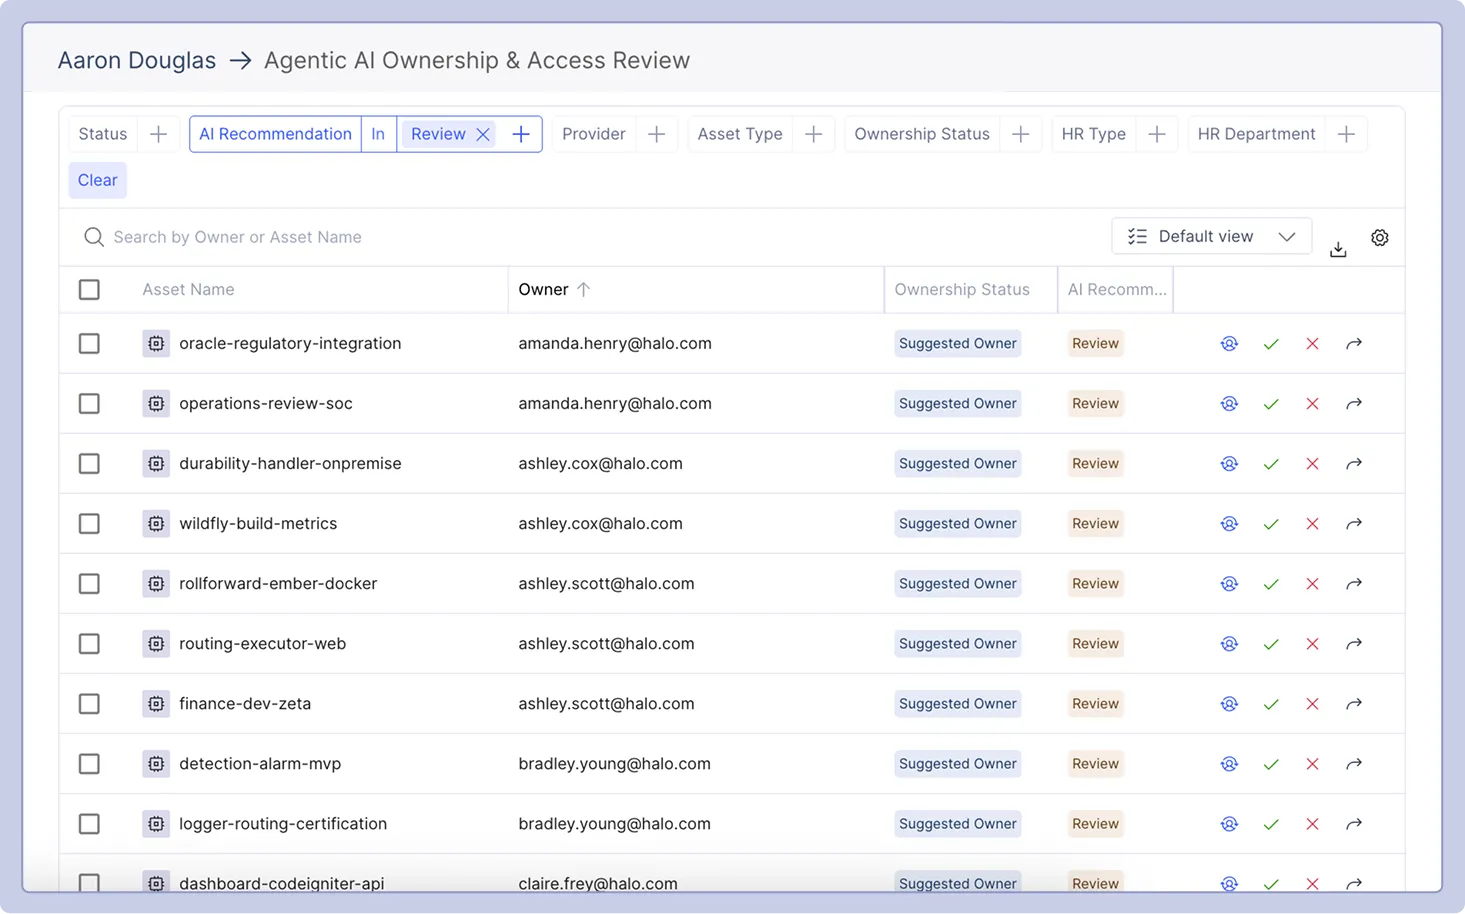Open AI agent icon for detection-alarm-mvp
Viewport: 1465px width, 914px height.
point(1229,764)
